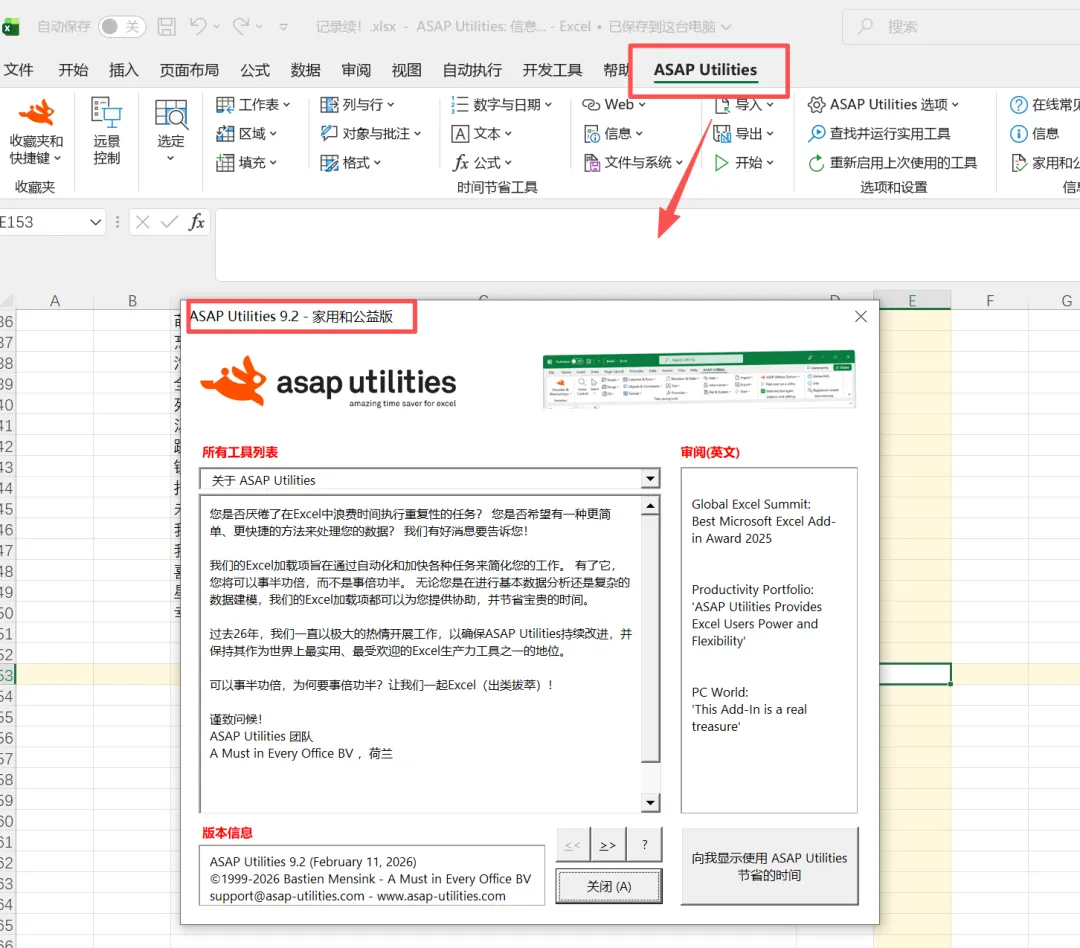Click the Excel search box
This screenshot has height=948, width=1080.
(x=962, y=27)
